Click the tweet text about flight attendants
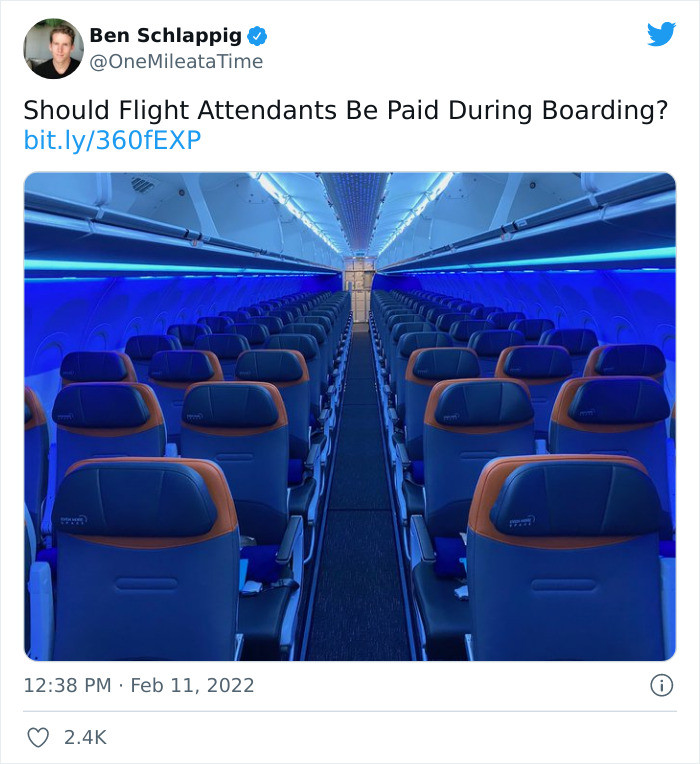700x764 pixels. [x=345, y=110]
